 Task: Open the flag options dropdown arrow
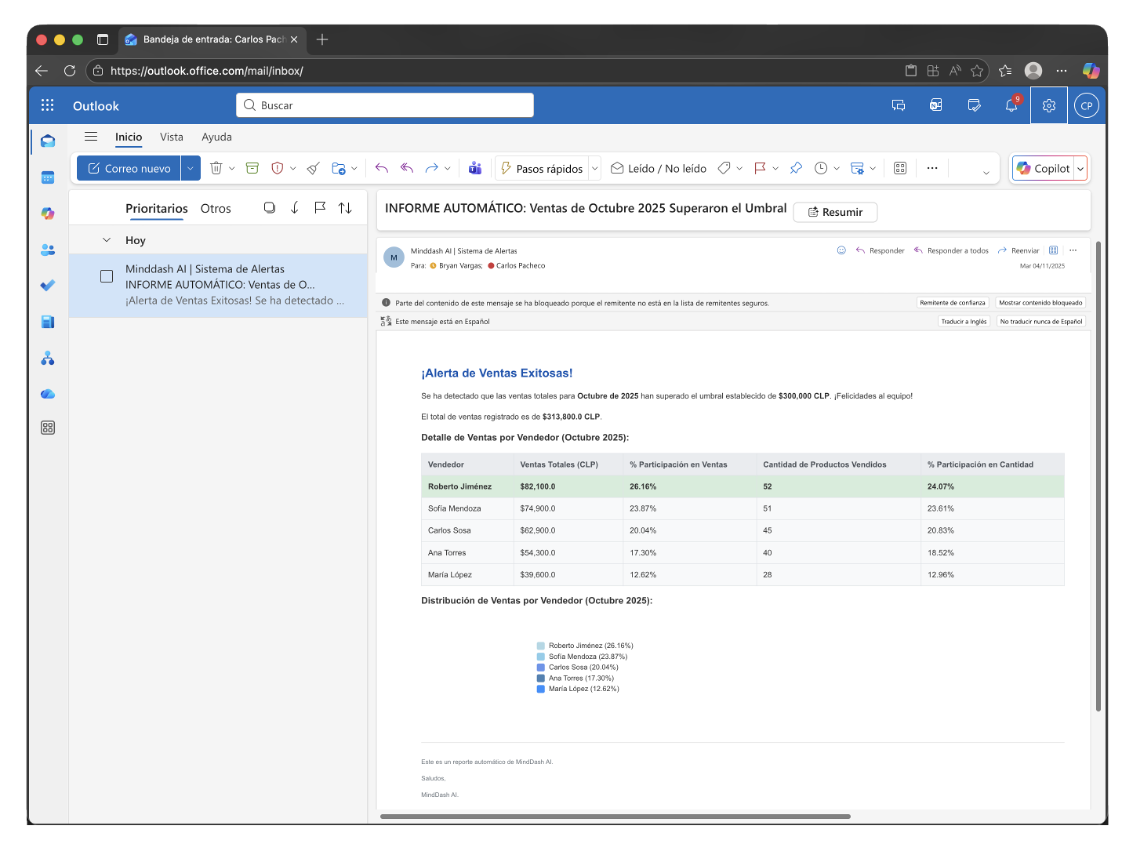[776, 169]
